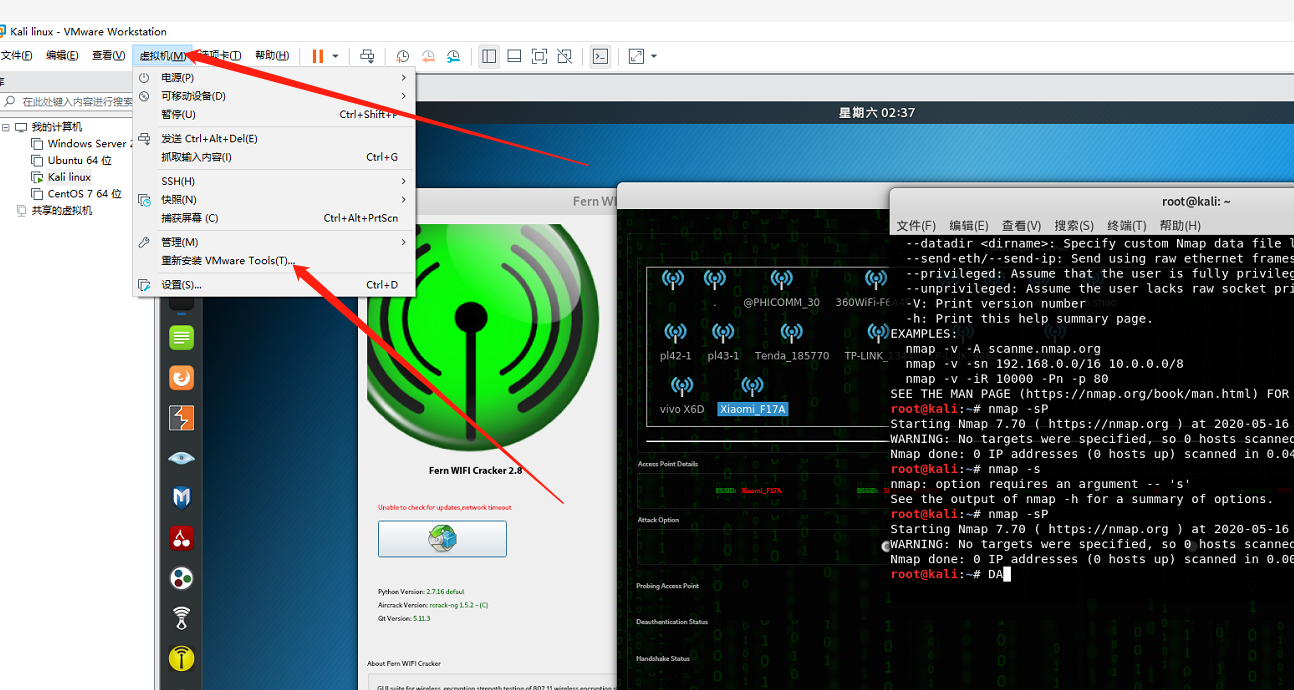Click the Fern update button
Screen dimensions: 1294x690
[x=442, y=539]
